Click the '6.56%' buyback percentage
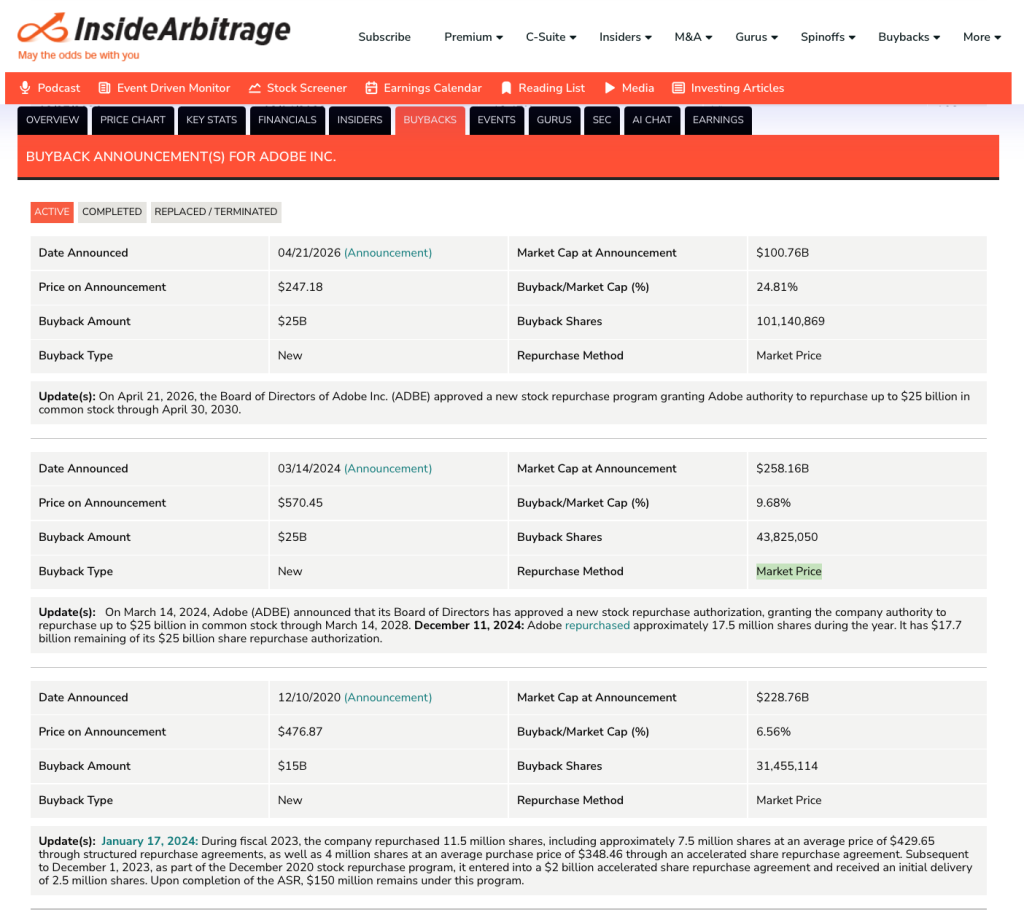 coord(773,732)
